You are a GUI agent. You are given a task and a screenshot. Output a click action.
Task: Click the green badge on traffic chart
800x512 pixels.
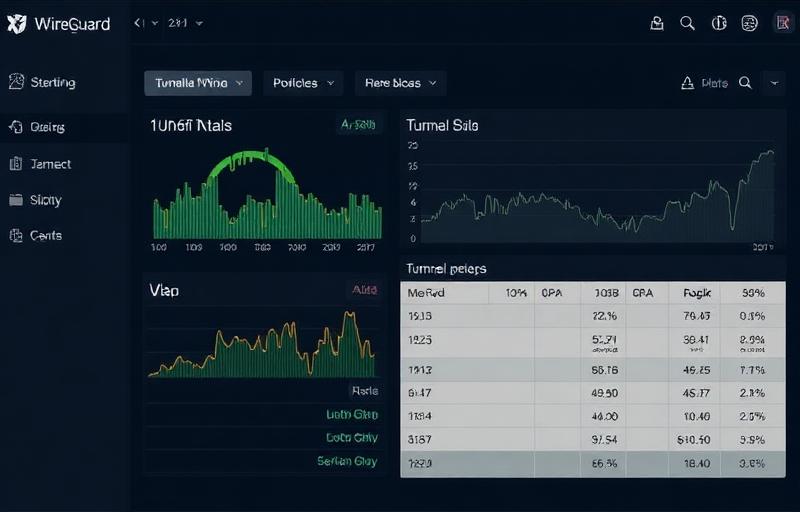358,125
